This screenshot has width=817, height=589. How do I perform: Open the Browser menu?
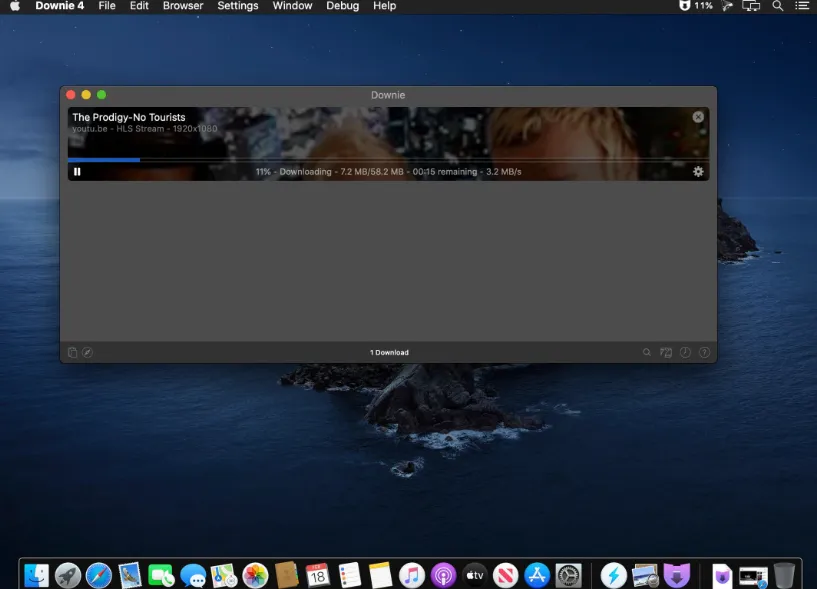(x=183, y=6)
